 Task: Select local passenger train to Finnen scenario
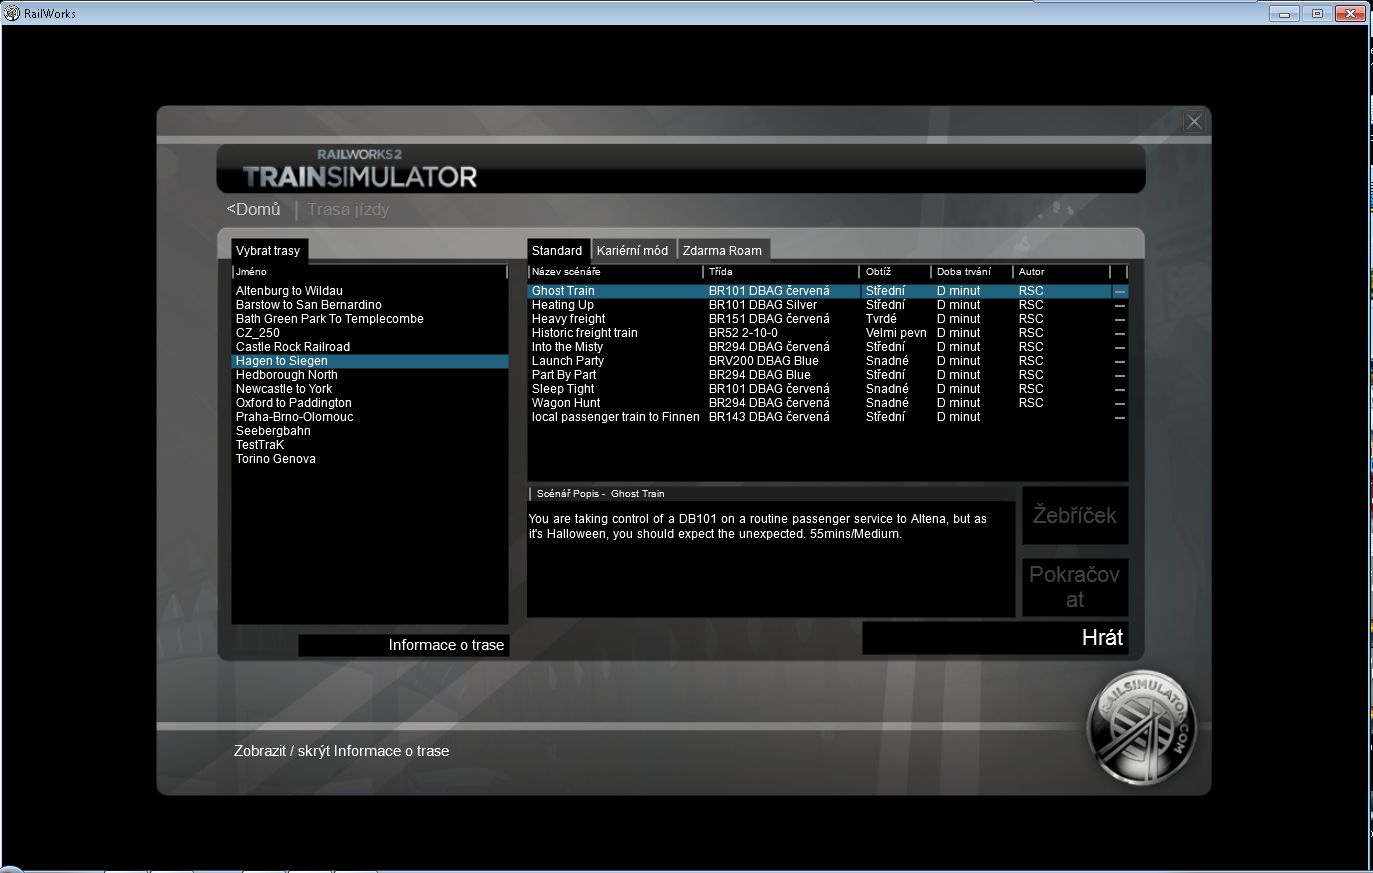[x=827, y=417]
